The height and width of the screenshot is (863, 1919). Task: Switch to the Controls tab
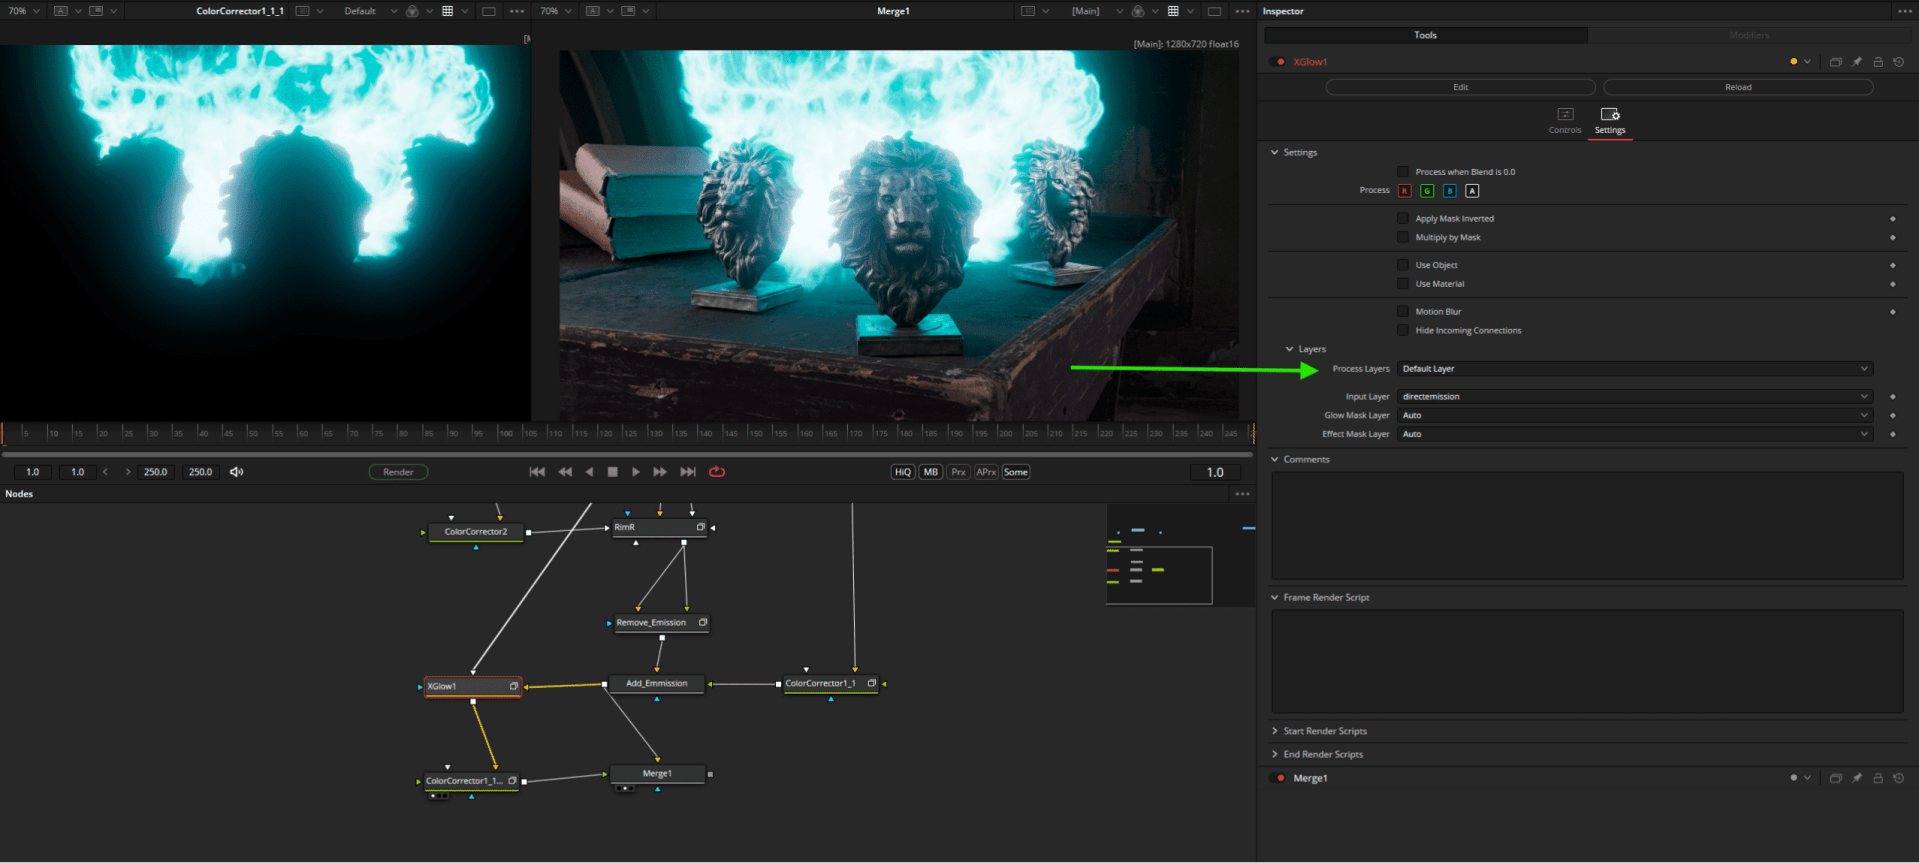pos(1565,121)
